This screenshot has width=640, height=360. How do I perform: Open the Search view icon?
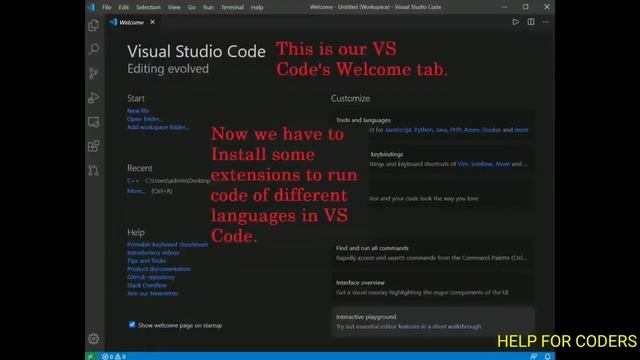pos(93,49)
